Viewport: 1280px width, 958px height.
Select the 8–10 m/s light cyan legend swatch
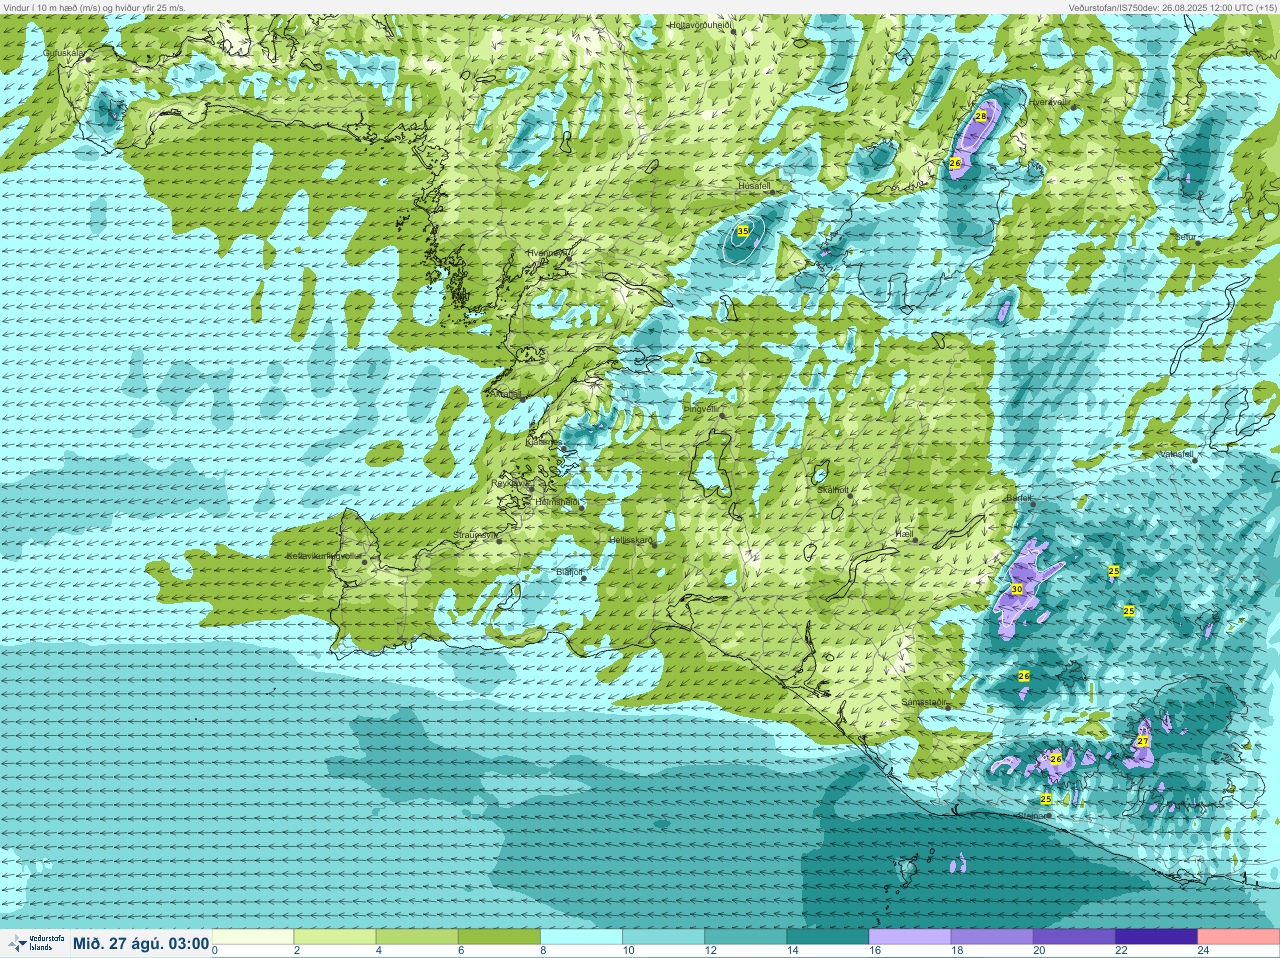click(x=581, y=937)
